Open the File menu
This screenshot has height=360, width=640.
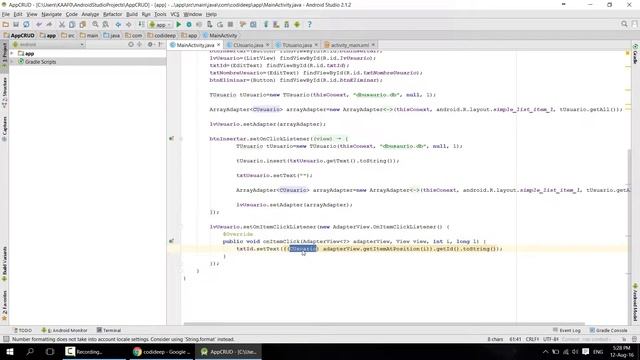6,14
